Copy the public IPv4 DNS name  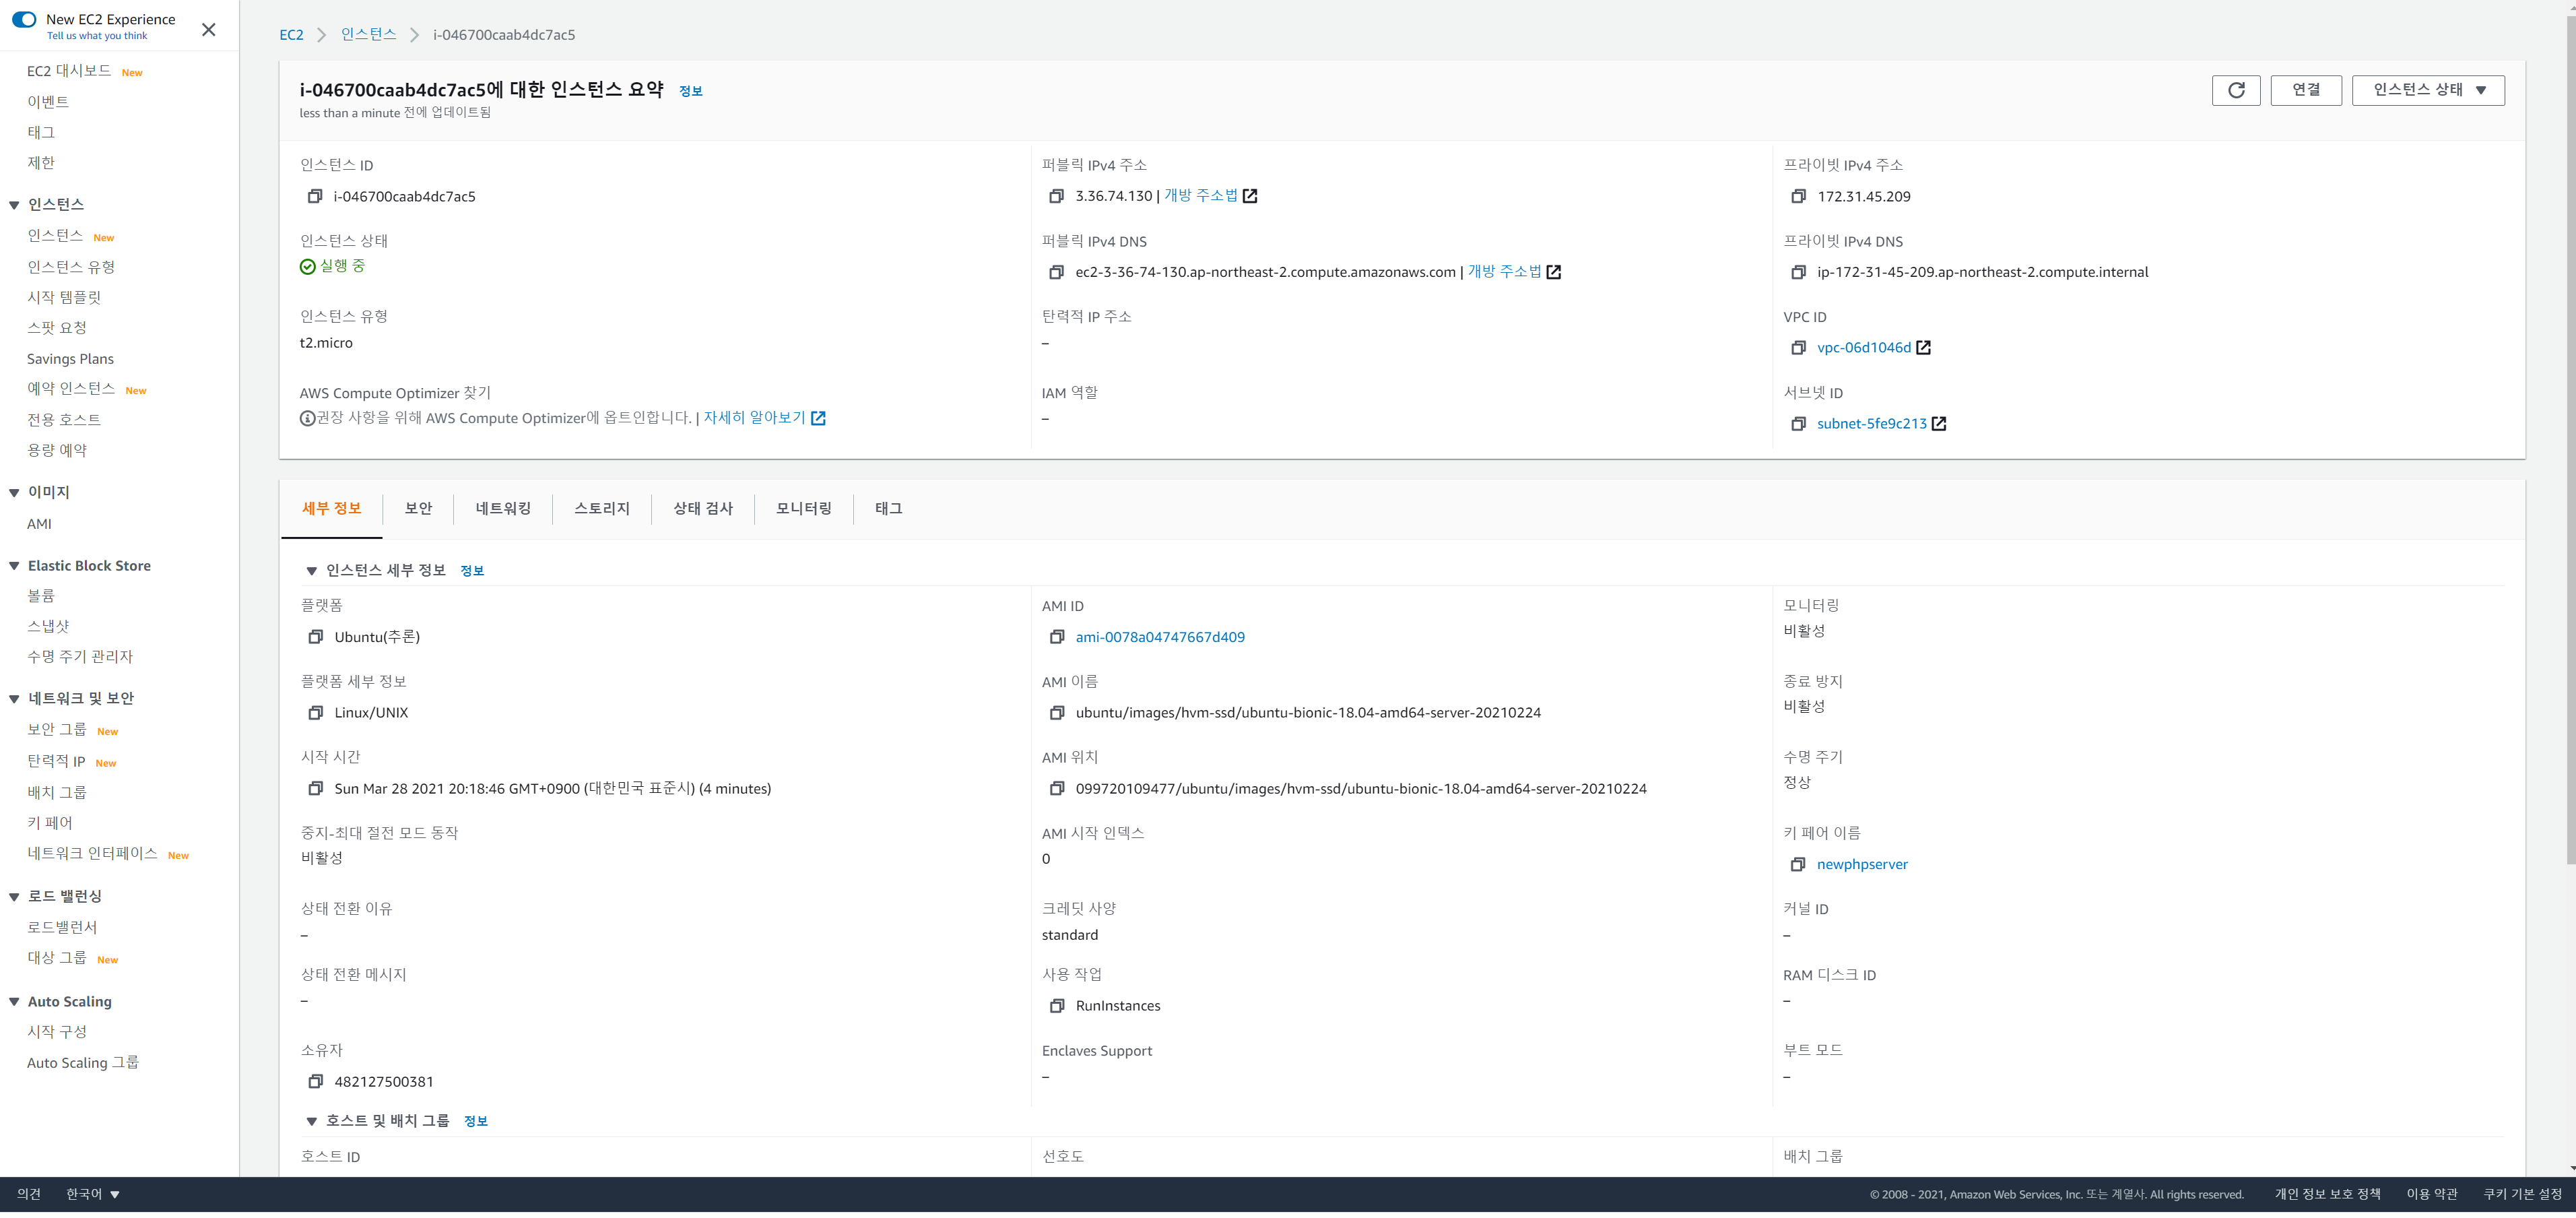tap(1056, 272)
